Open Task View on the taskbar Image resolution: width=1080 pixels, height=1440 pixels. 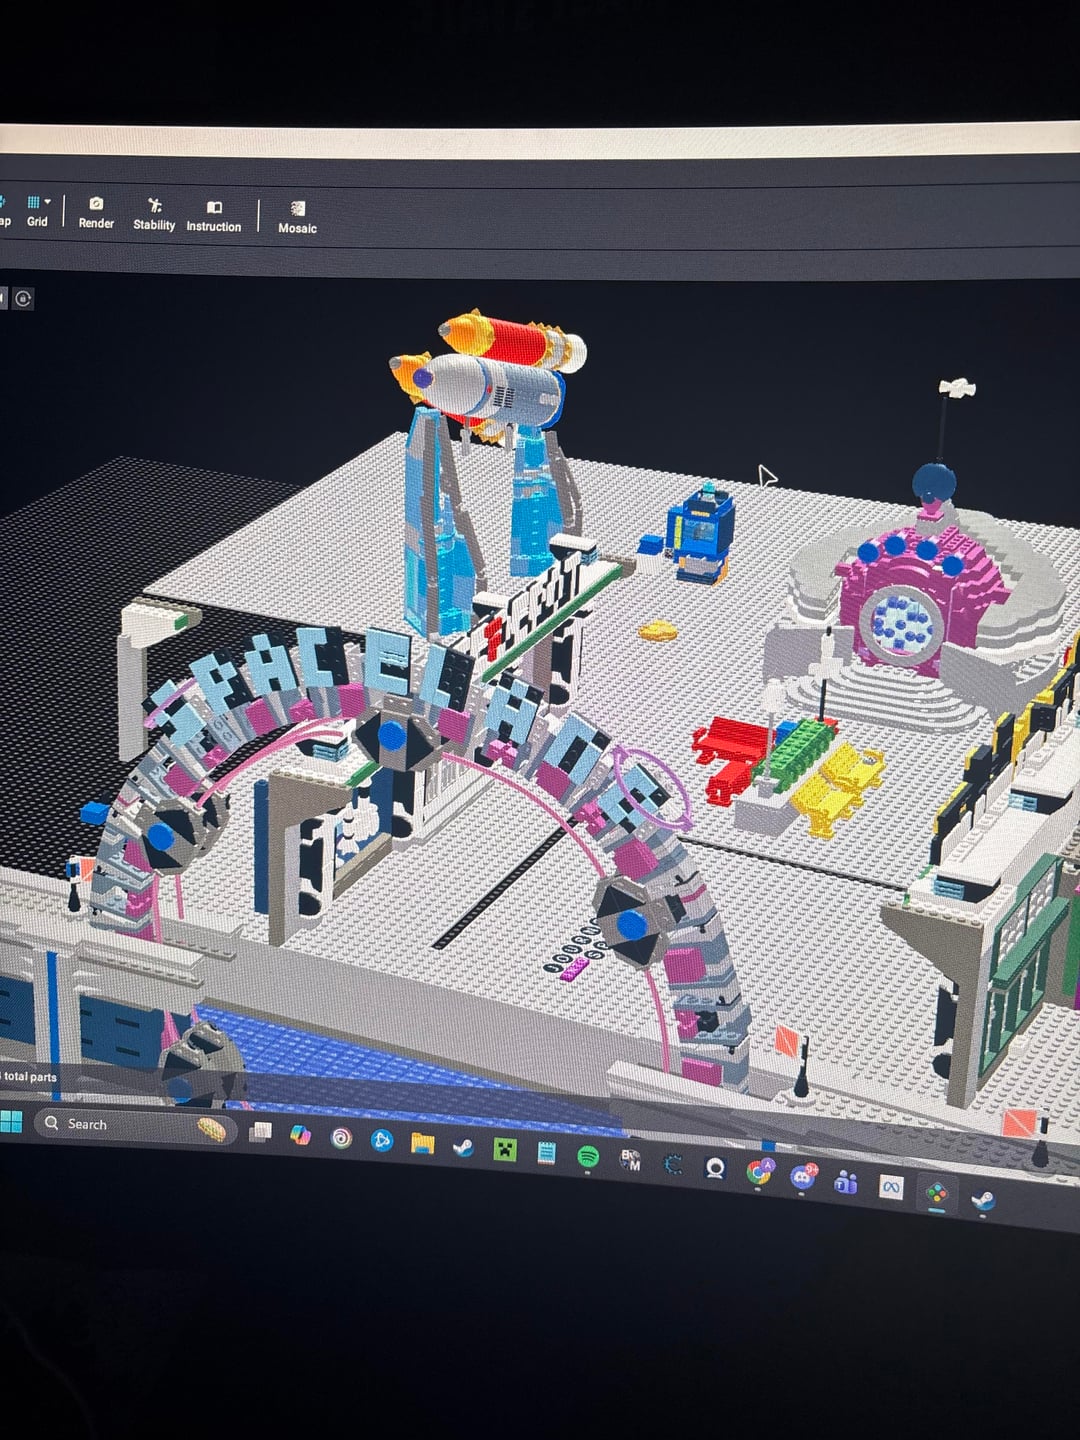(260, 1131)
